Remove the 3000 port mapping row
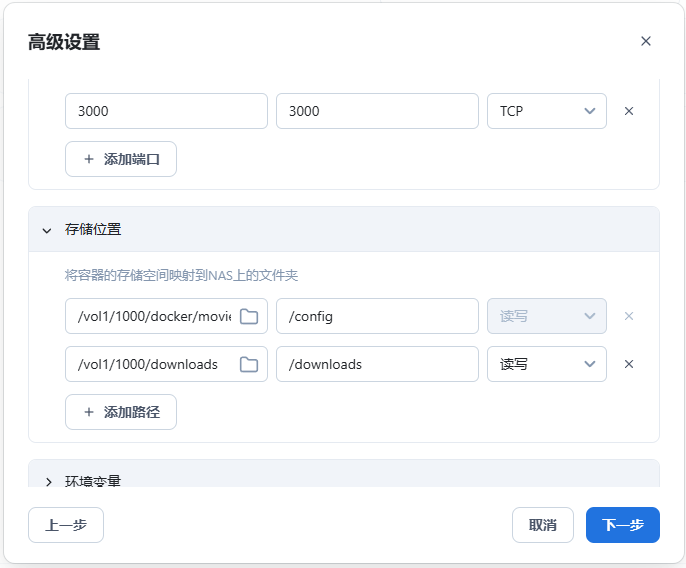686x568 pixels. point(629,111)
